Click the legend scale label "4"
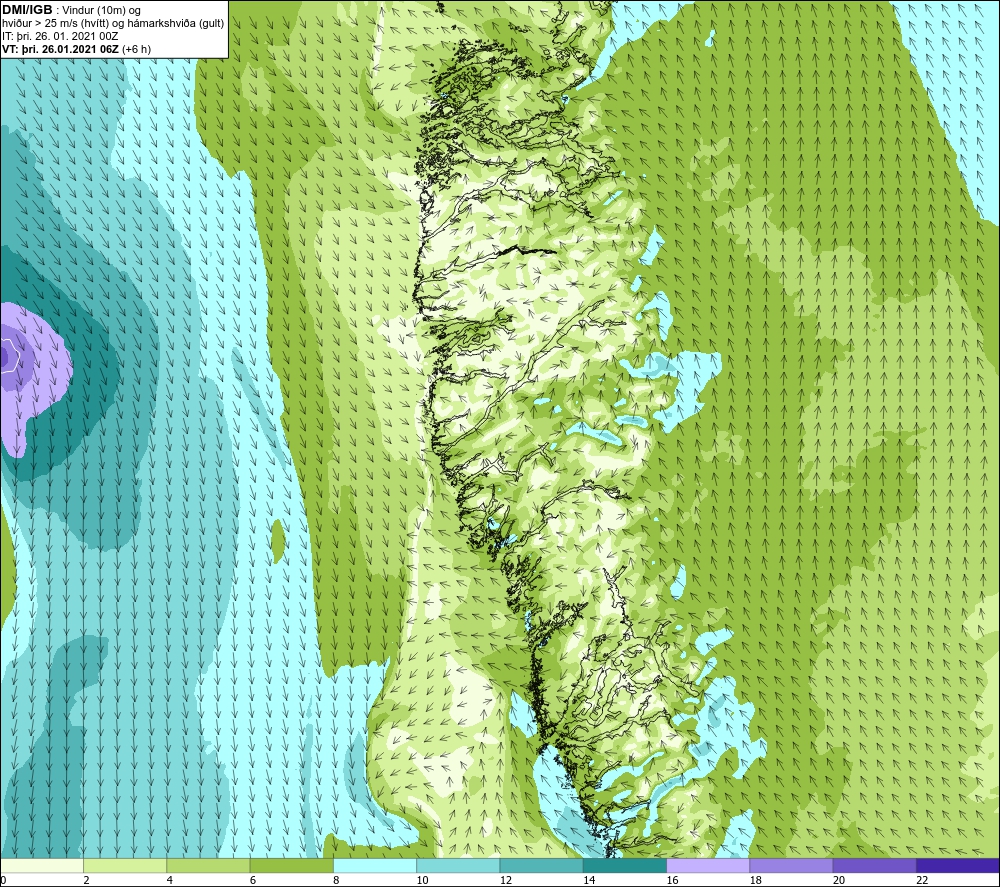Screen dimensions: 1000x887 point(170,880)
